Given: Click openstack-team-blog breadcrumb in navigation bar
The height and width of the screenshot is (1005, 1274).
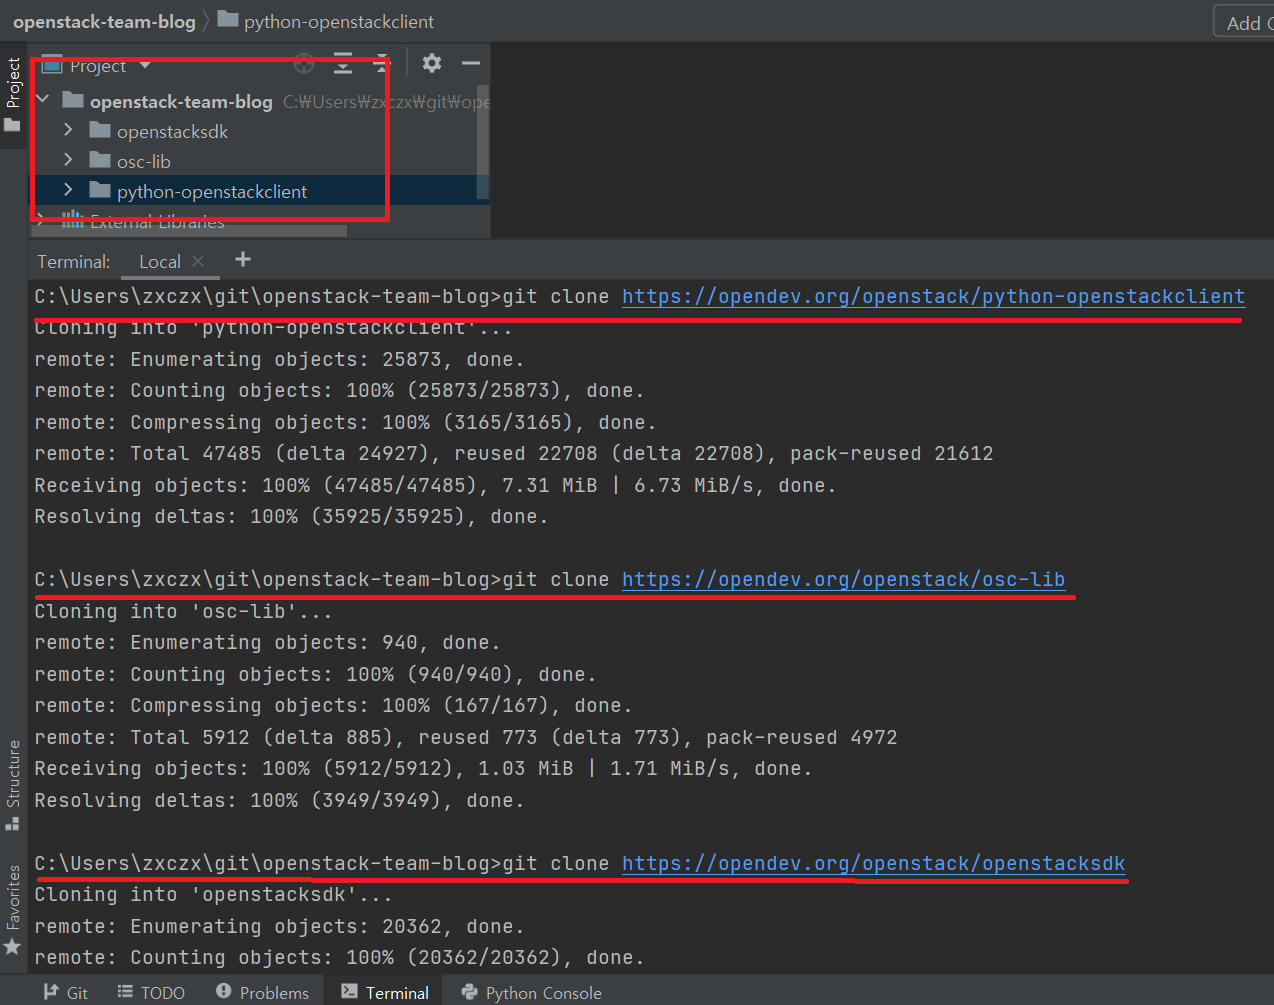Looking at the screenshot, I should pyautogui.click(x=104, y=21).
